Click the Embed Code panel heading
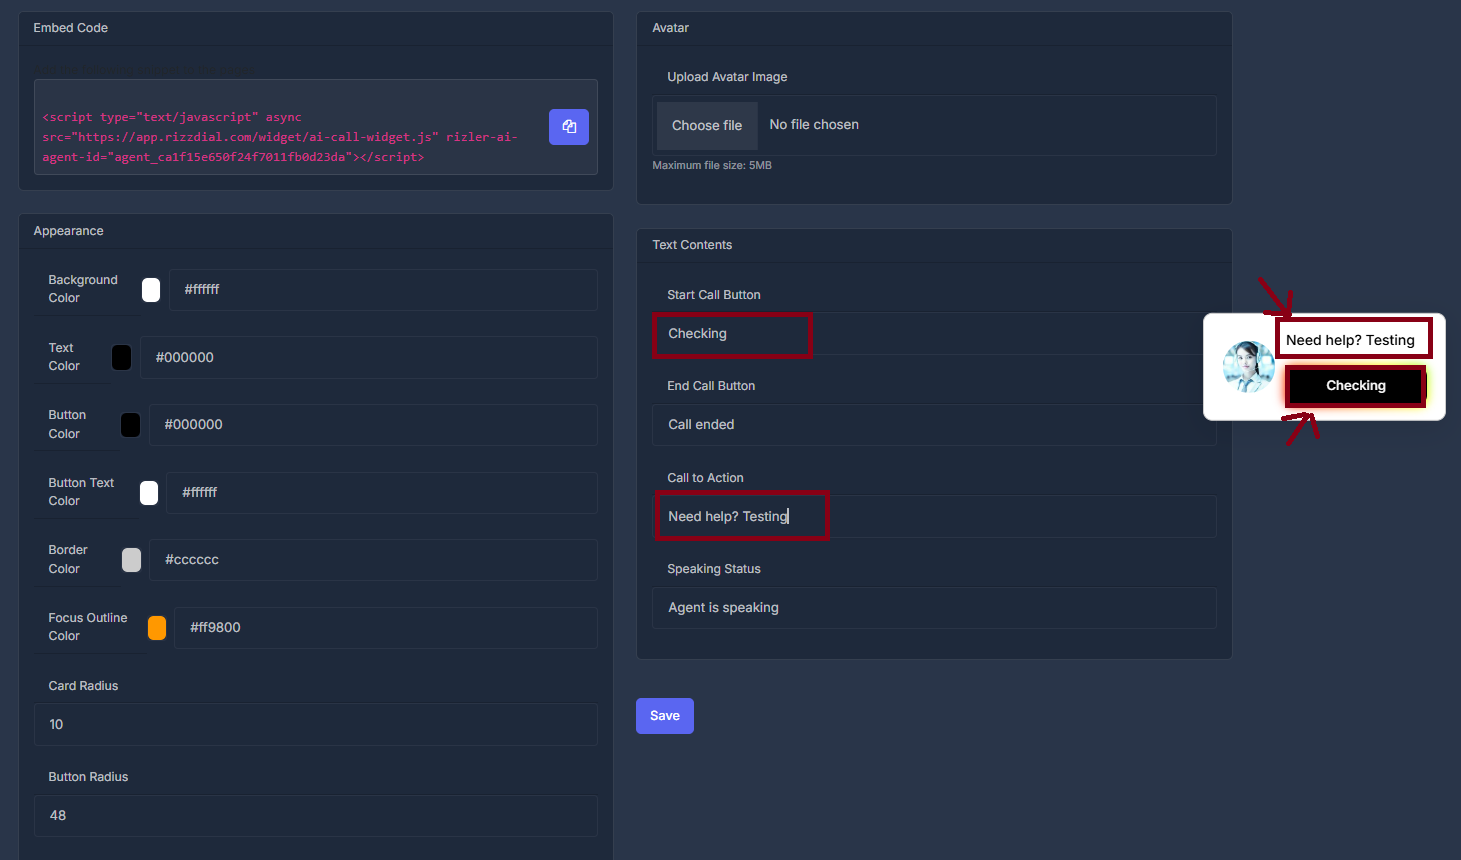Viewport: 1461px width, 860px height. tap(71, 28)
